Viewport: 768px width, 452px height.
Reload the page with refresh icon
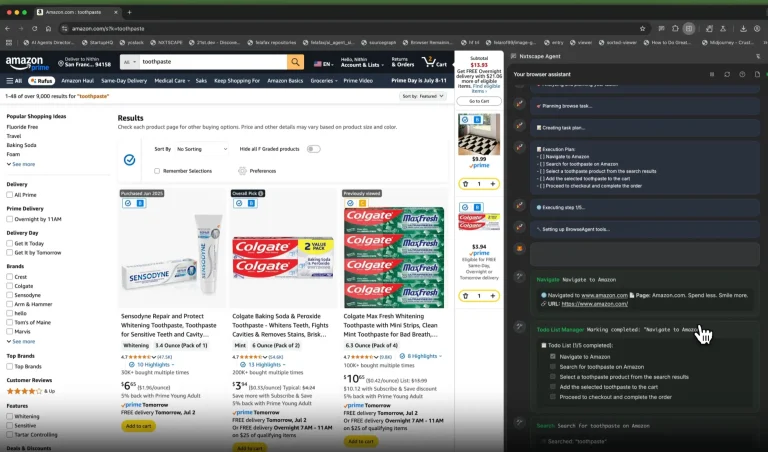click(x=34, y=28)
